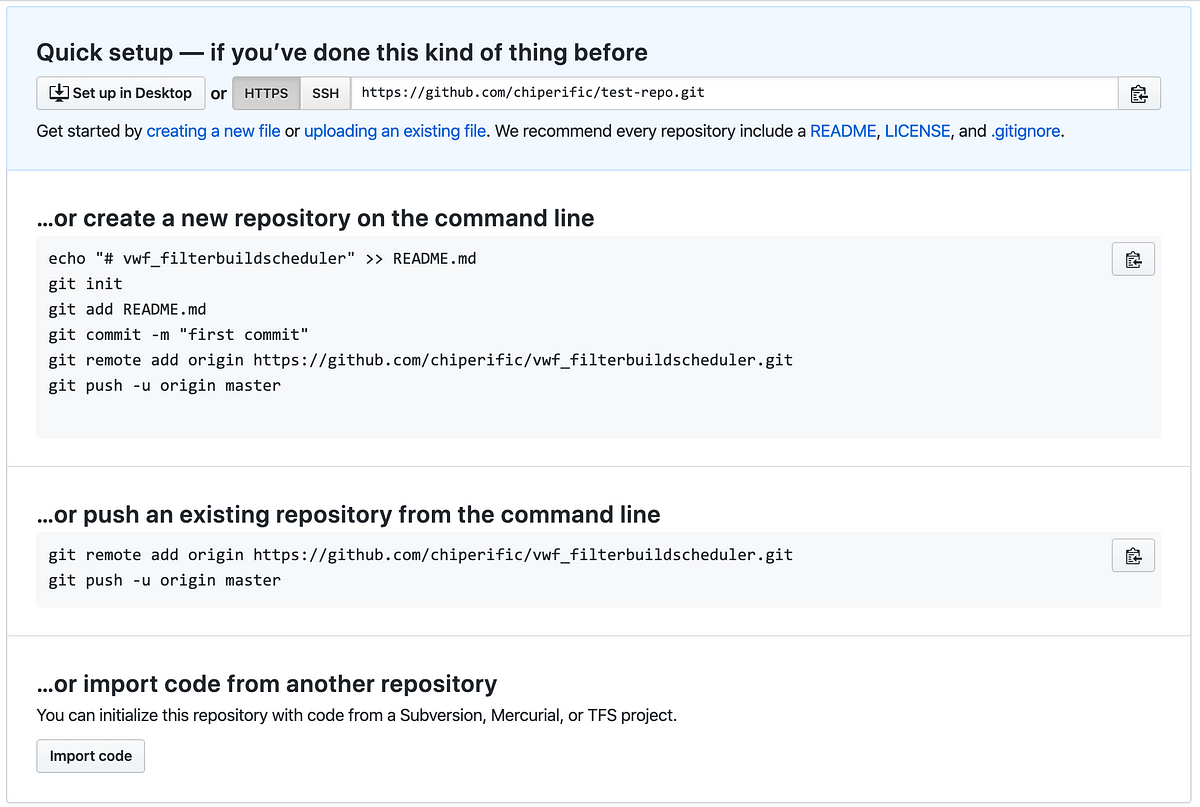Click the 'git add README.md' line

127,309
